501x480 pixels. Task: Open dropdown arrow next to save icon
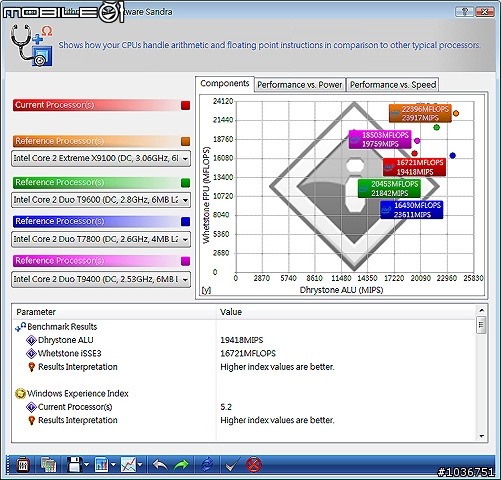point(87,465)
